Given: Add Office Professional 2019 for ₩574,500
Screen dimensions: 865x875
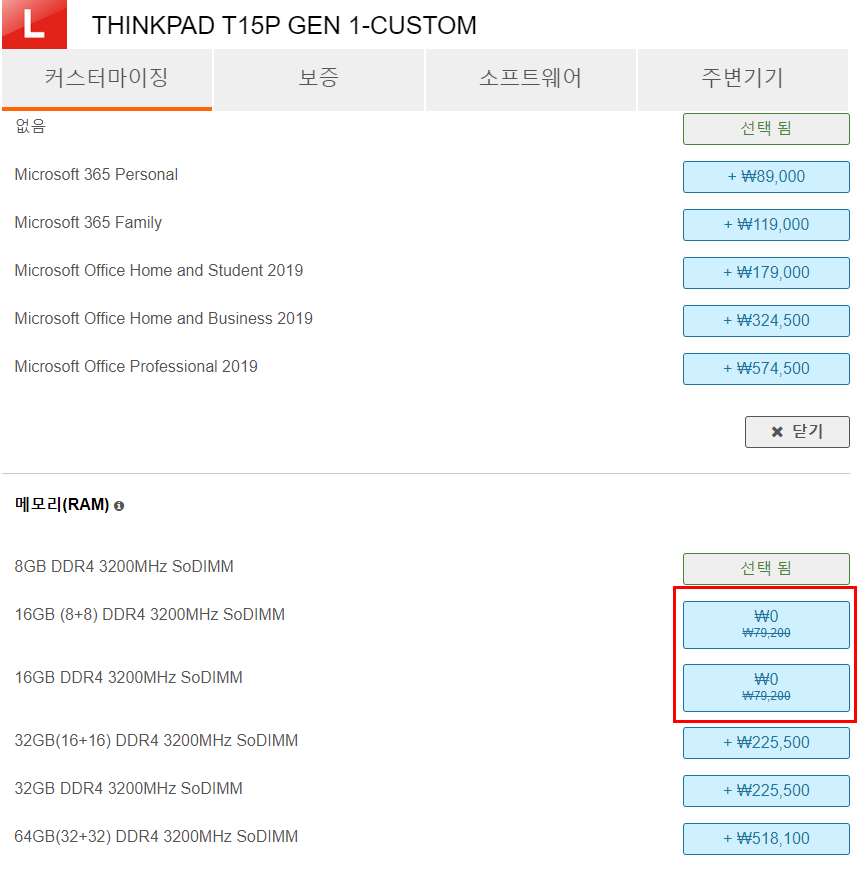Looking at the screenshot, I should click(x=766, y=369).
